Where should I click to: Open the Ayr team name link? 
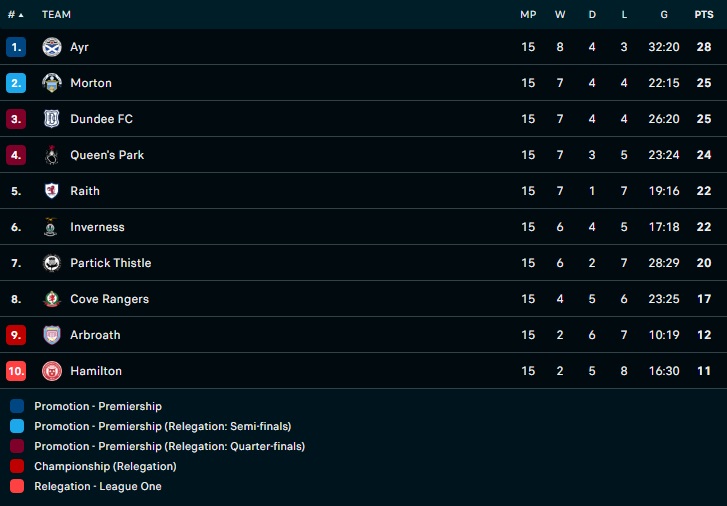point(79,47)
